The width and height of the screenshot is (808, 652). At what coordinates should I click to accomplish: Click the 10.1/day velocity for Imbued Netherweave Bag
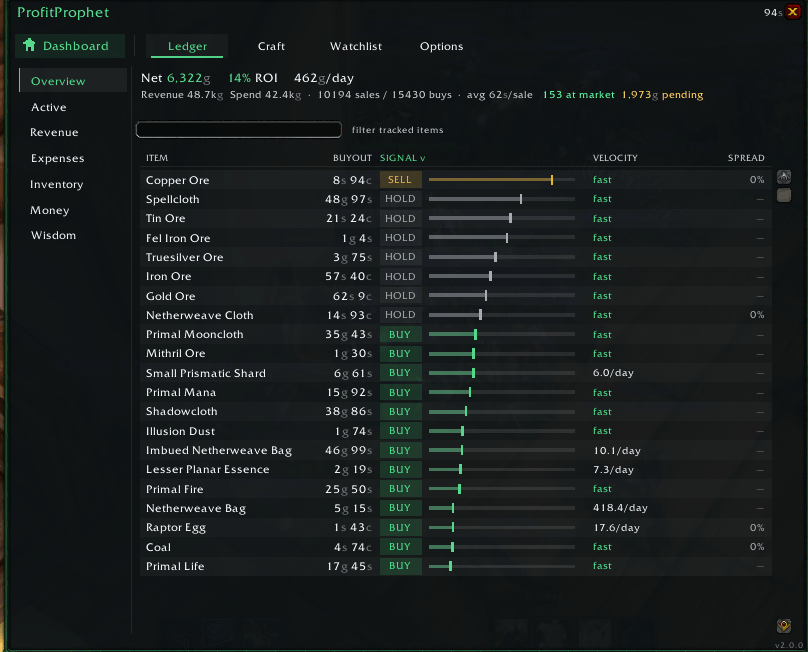[x=617, y=450]
